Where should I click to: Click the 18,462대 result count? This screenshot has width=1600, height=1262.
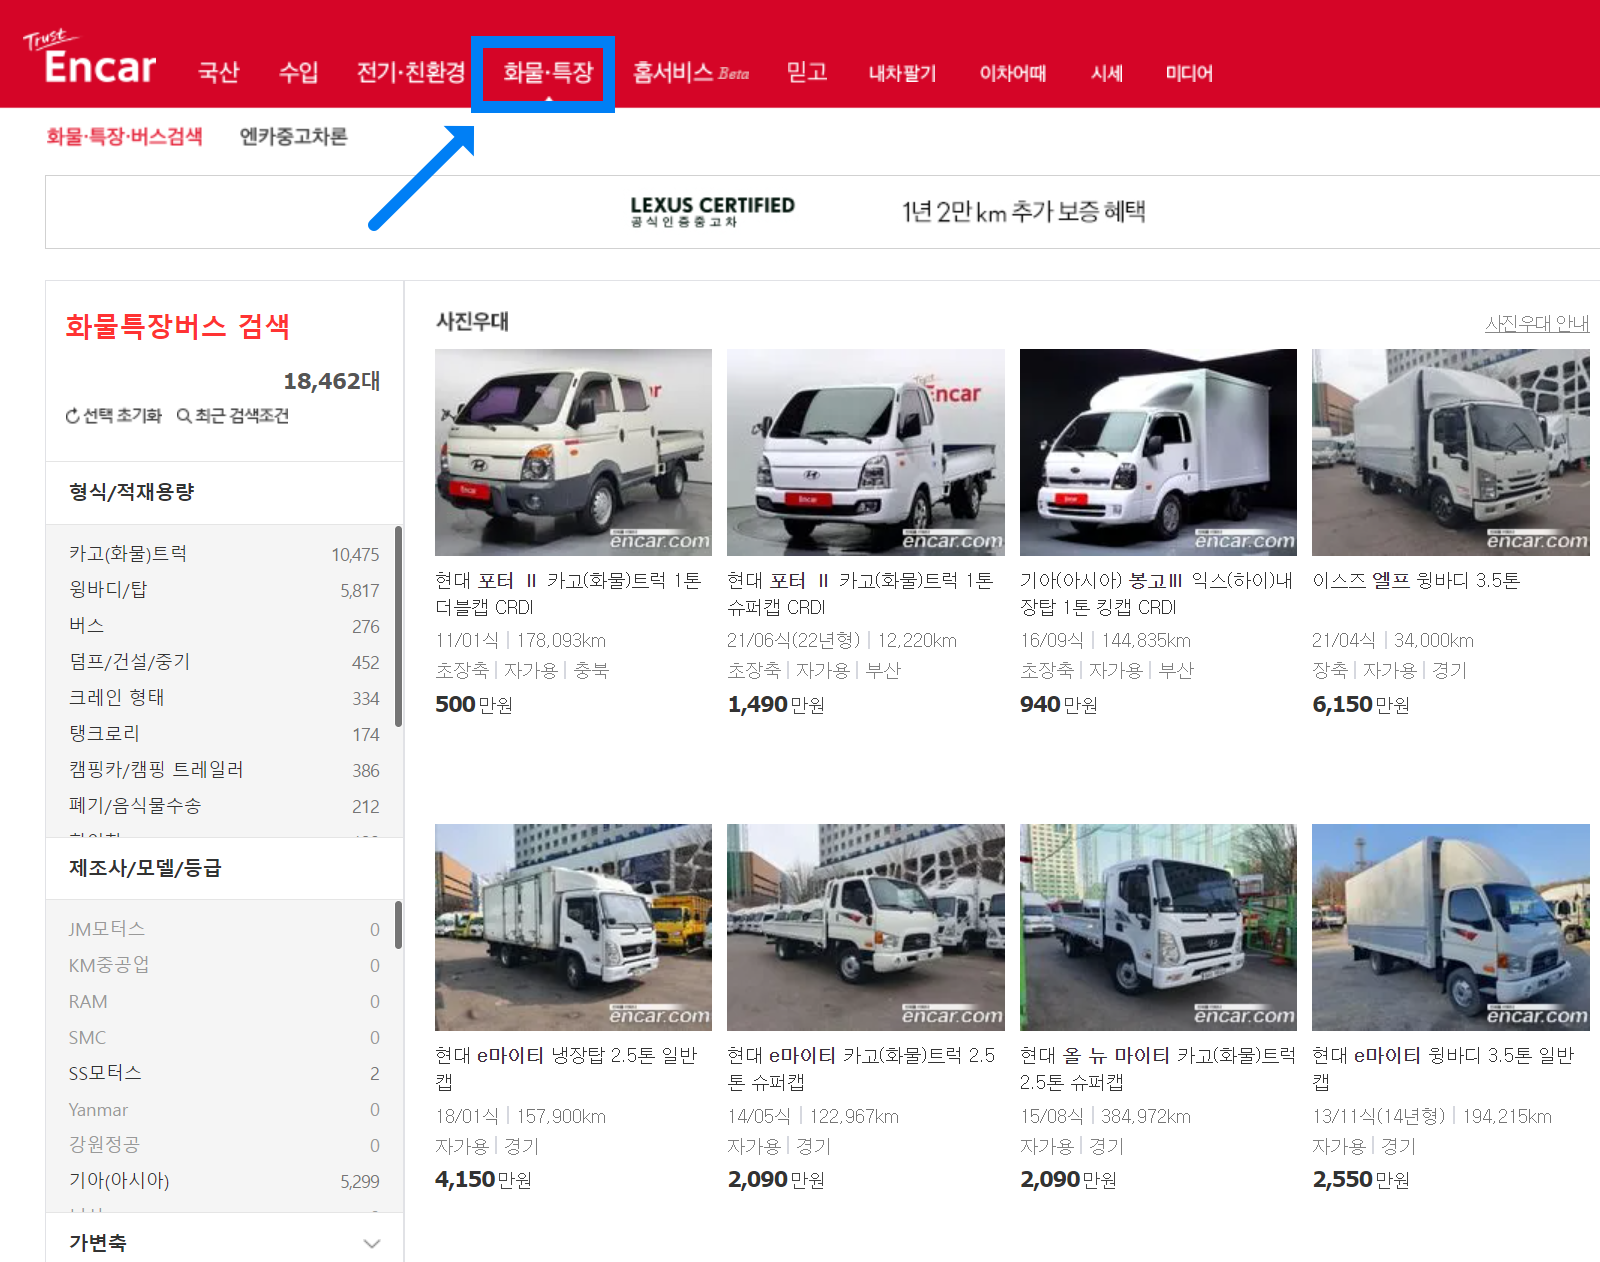pos(332,381)
